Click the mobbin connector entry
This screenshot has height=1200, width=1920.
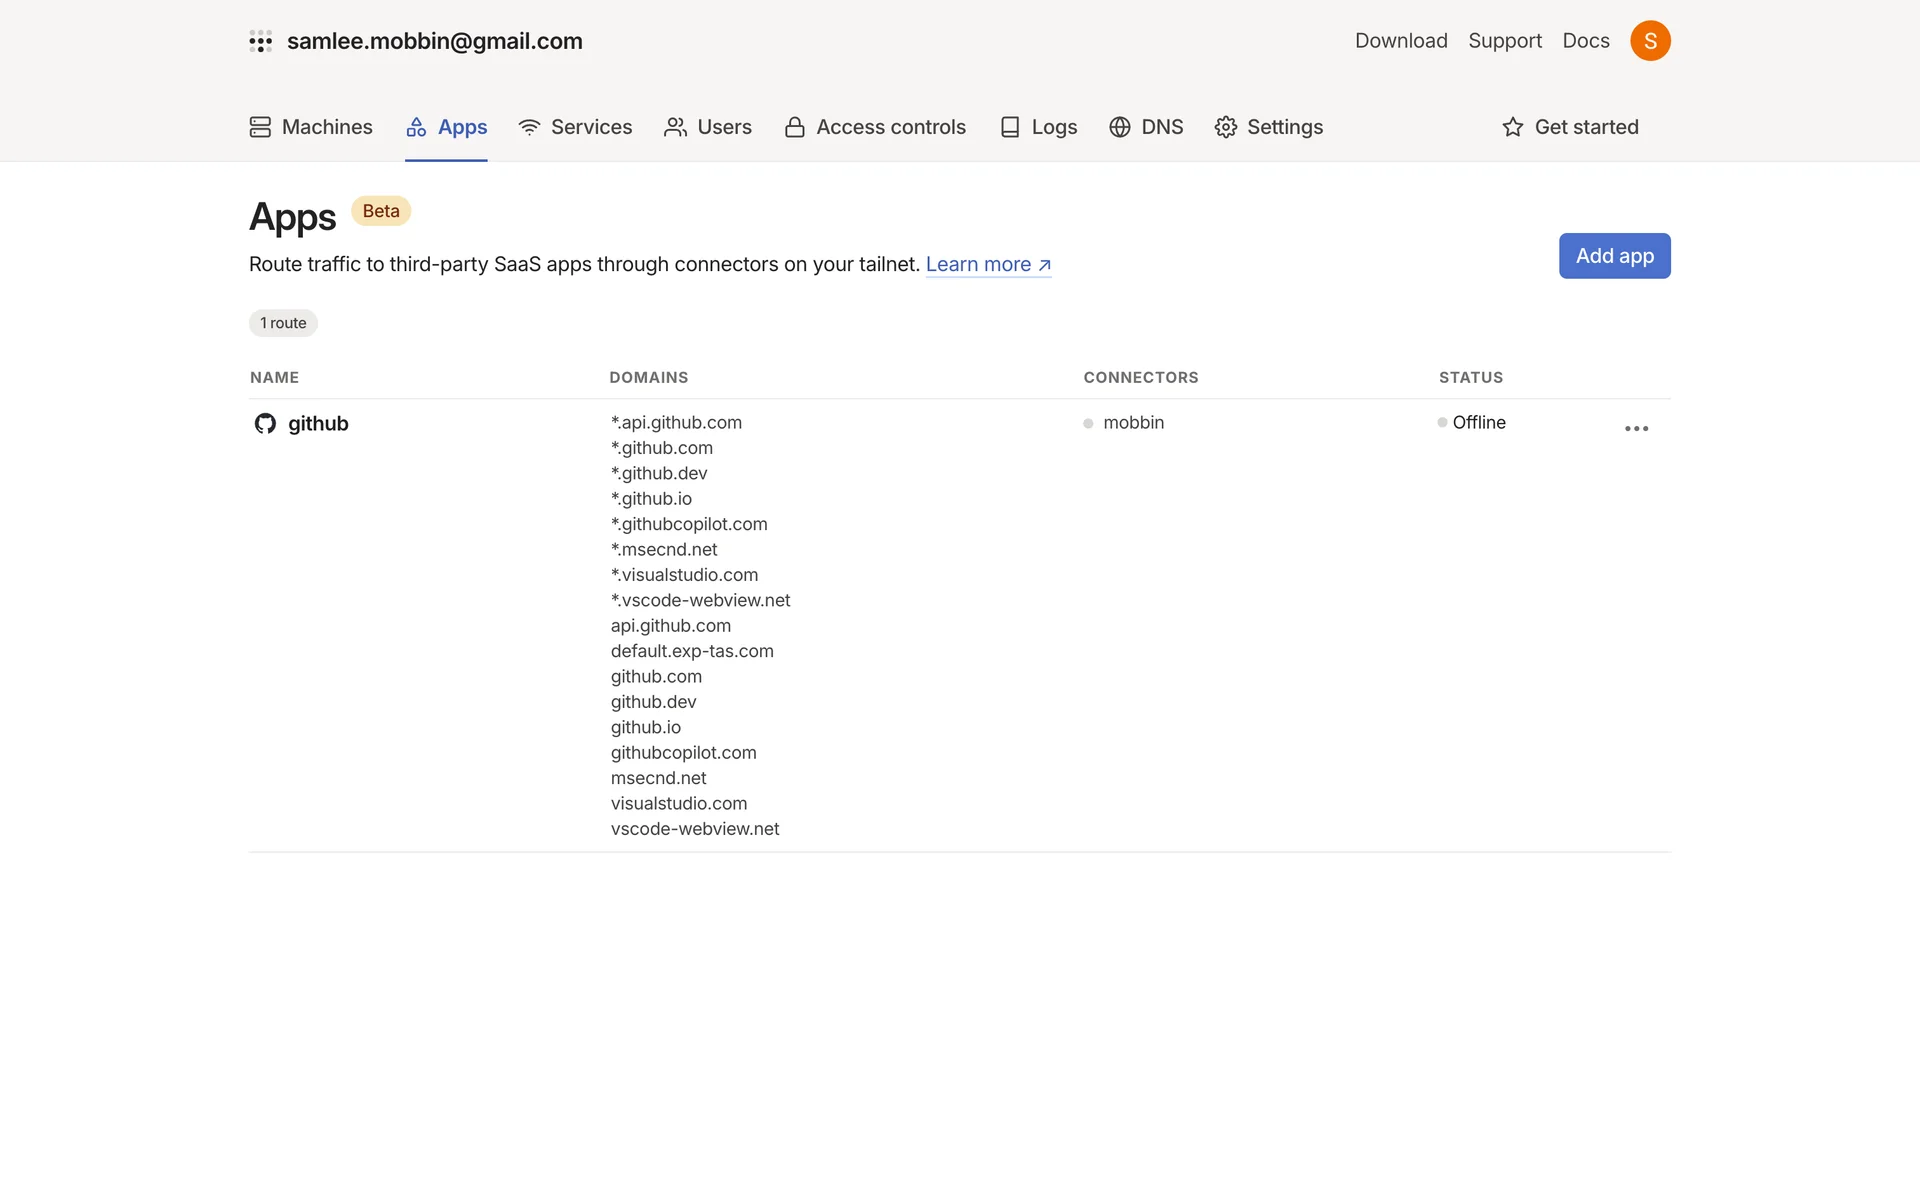[1133, 422]
